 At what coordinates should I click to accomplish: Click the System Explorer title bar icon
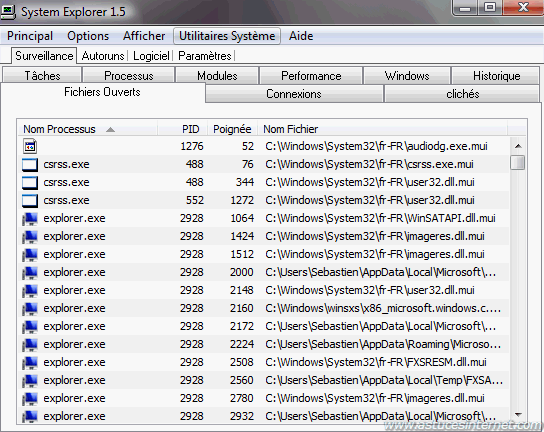8,12
